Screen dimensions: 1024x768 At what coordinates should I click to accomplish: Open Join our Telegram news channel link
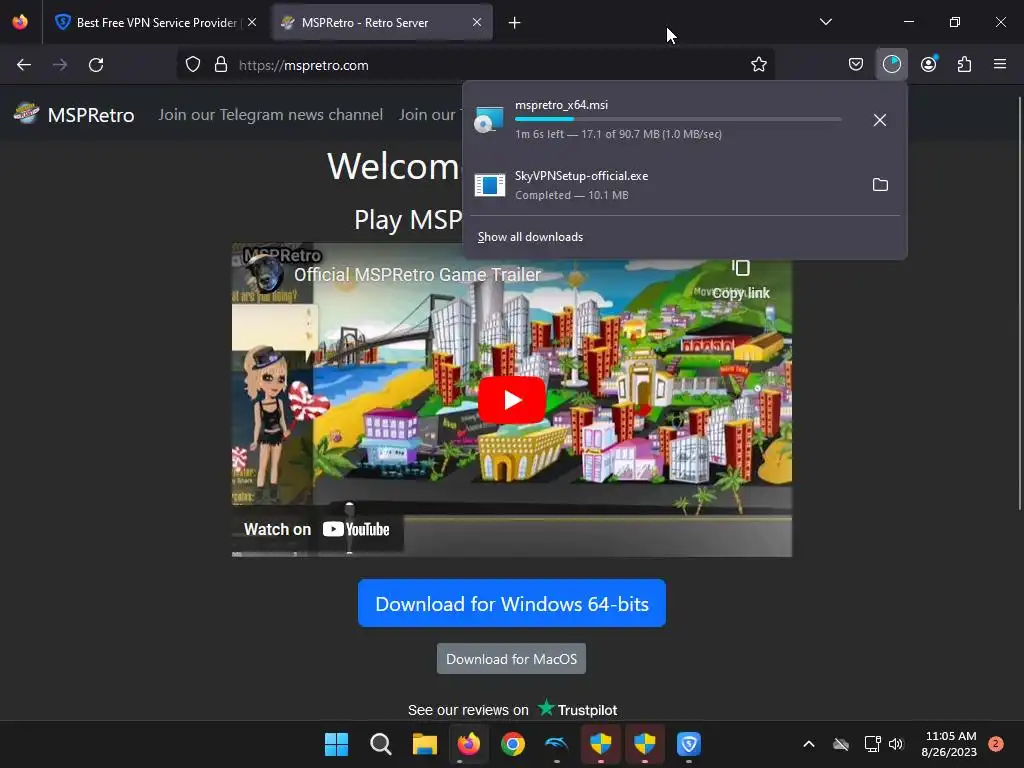tap(270, 115)
